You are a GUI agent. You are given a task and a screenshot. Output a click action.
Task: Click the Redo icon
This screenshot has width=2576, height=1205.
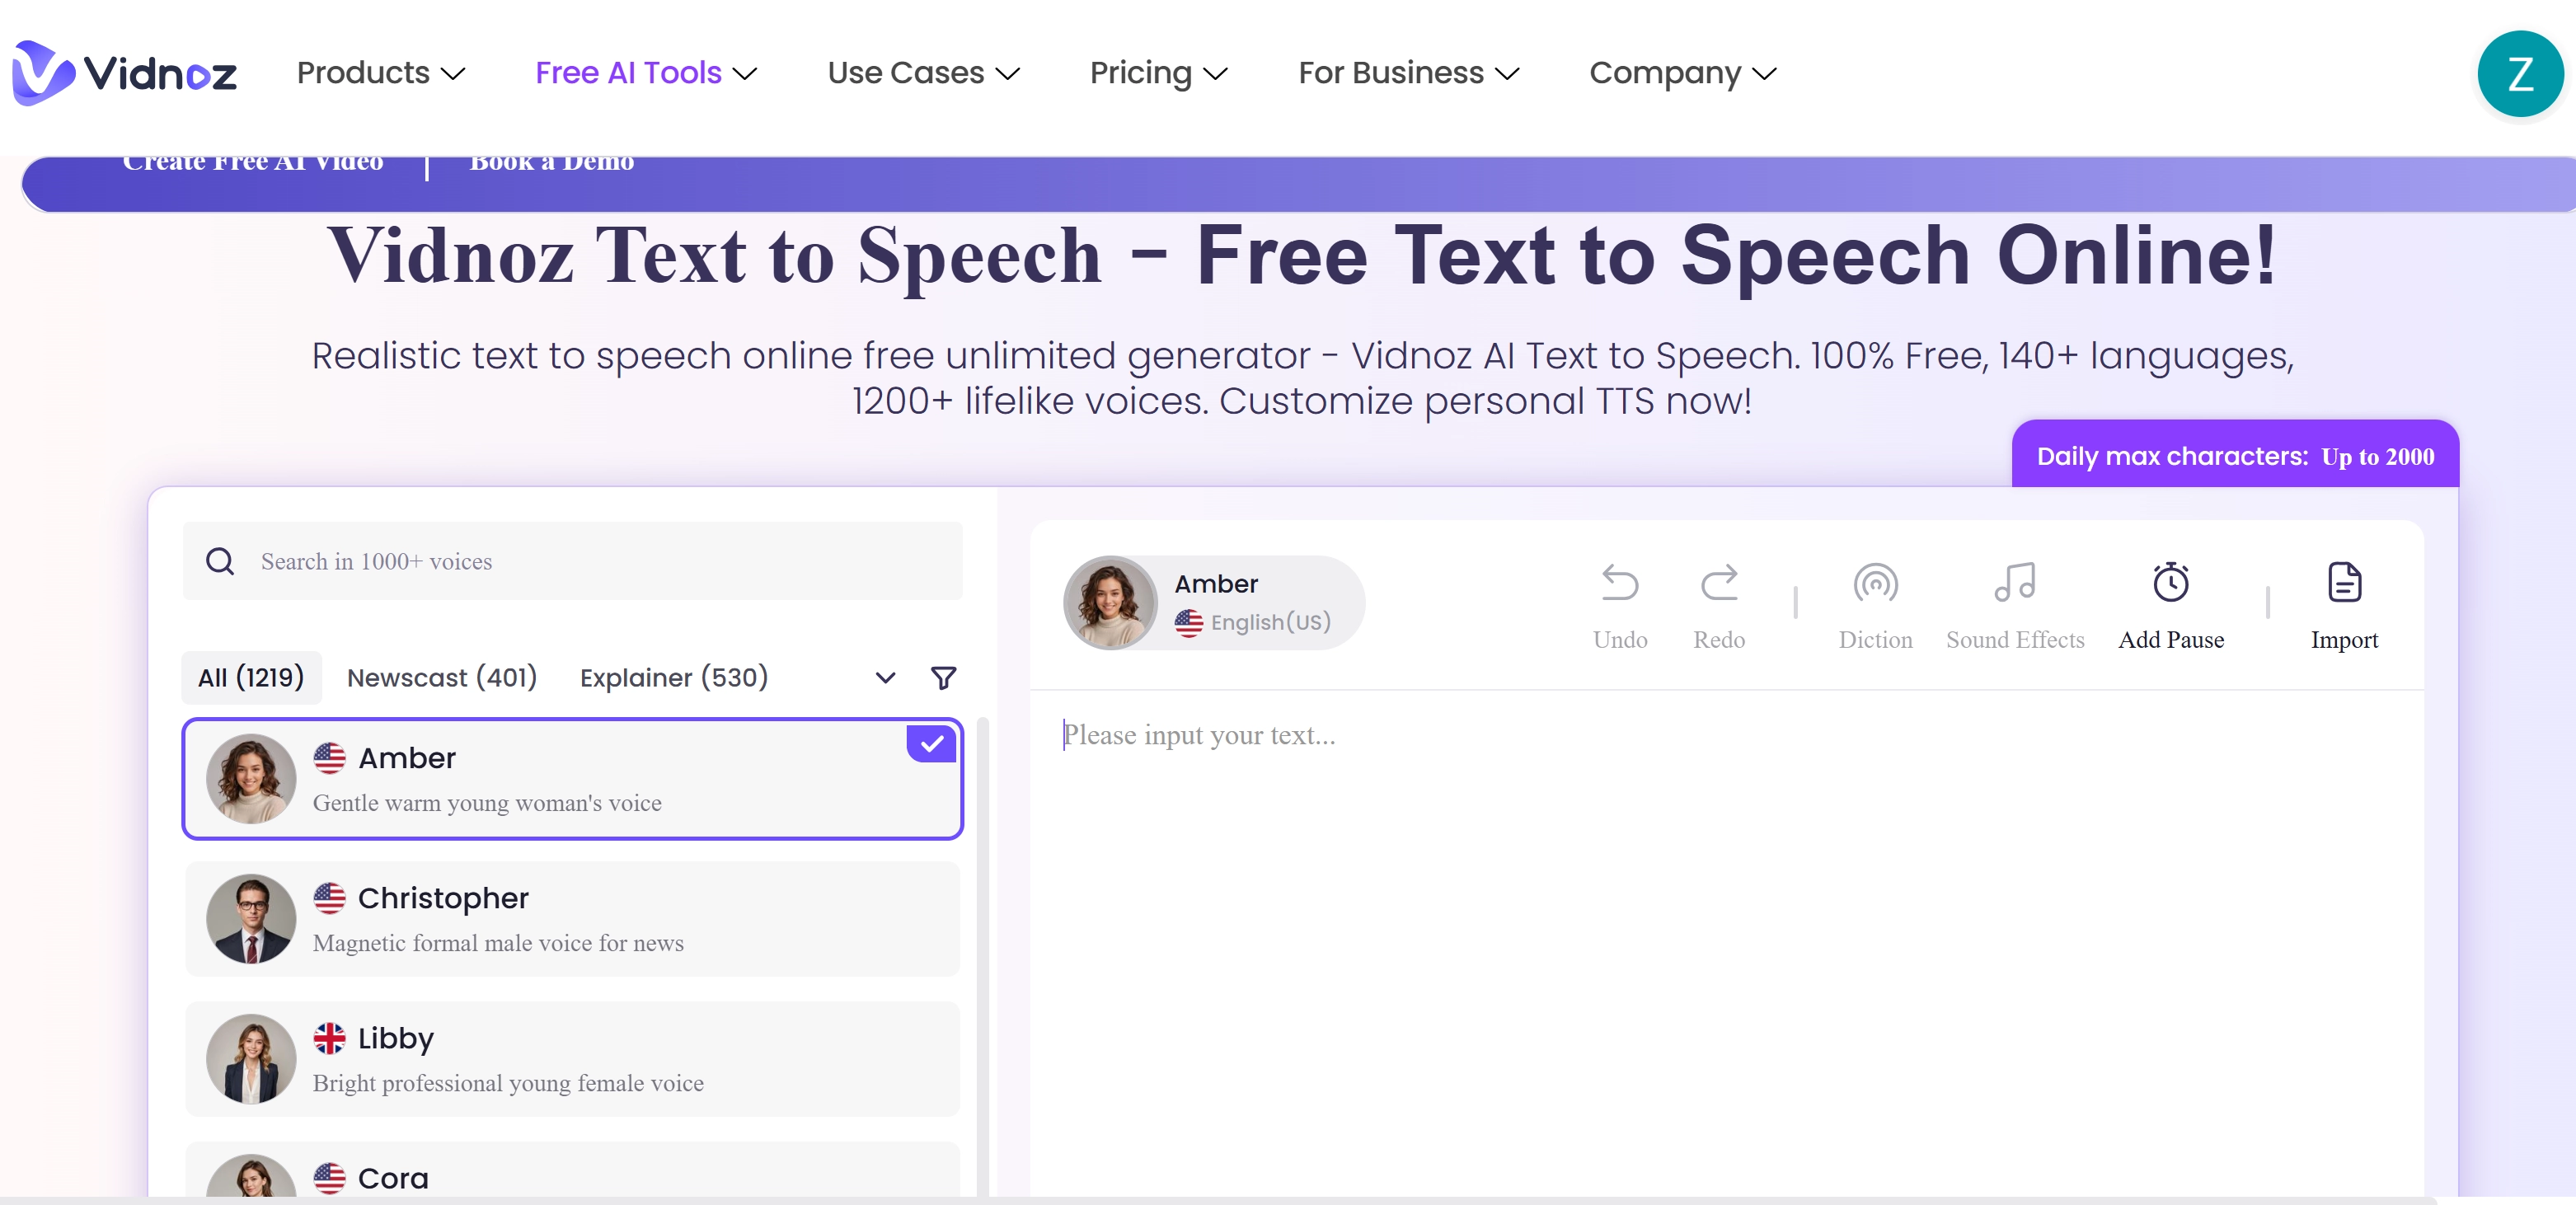1719,584
